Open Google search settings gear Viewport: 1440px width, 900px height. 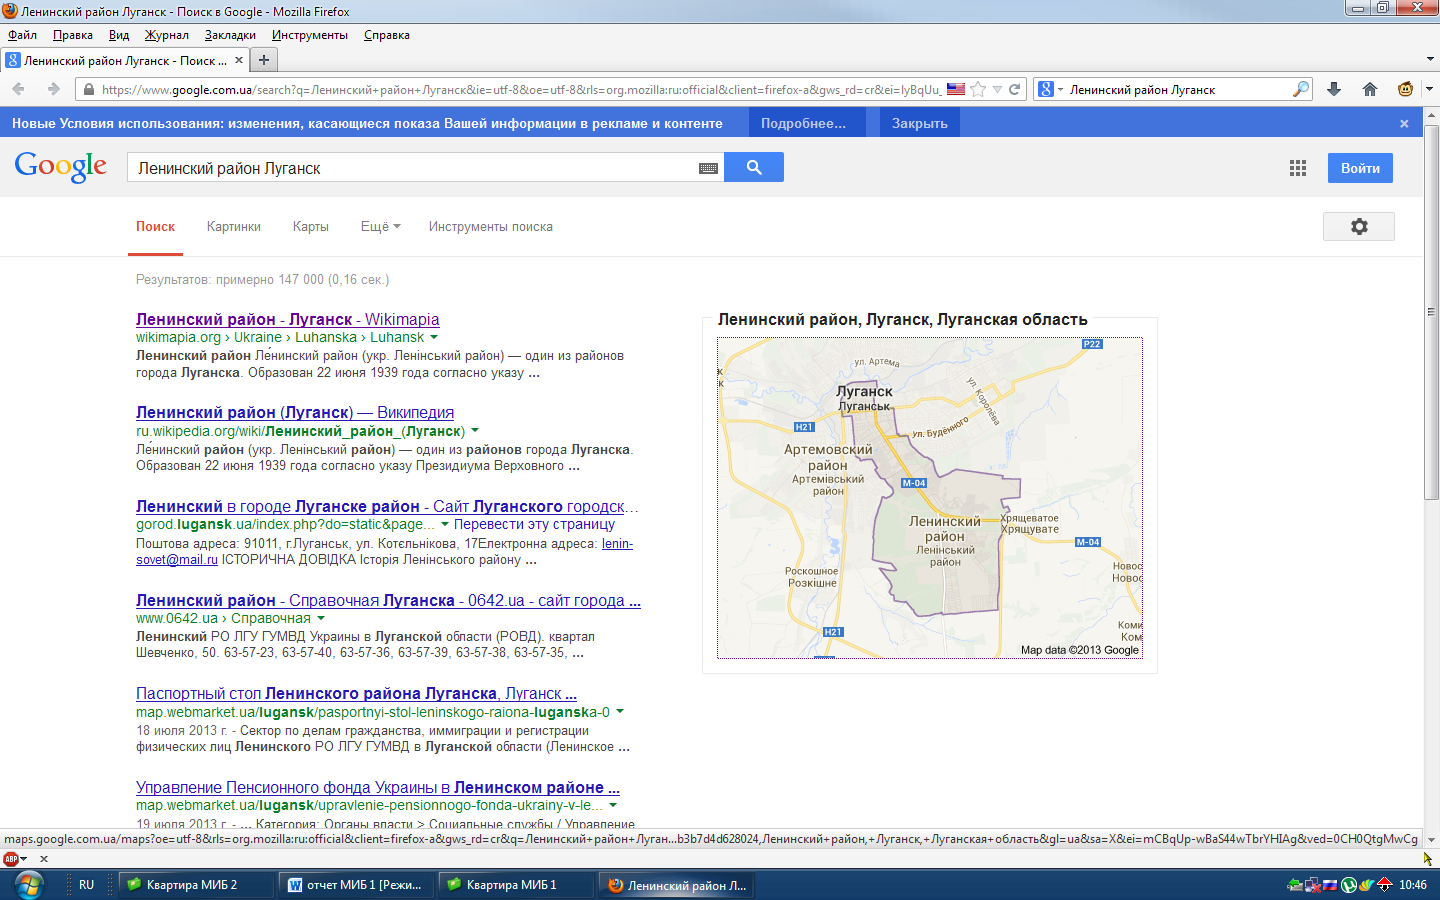coord(1358,226)
